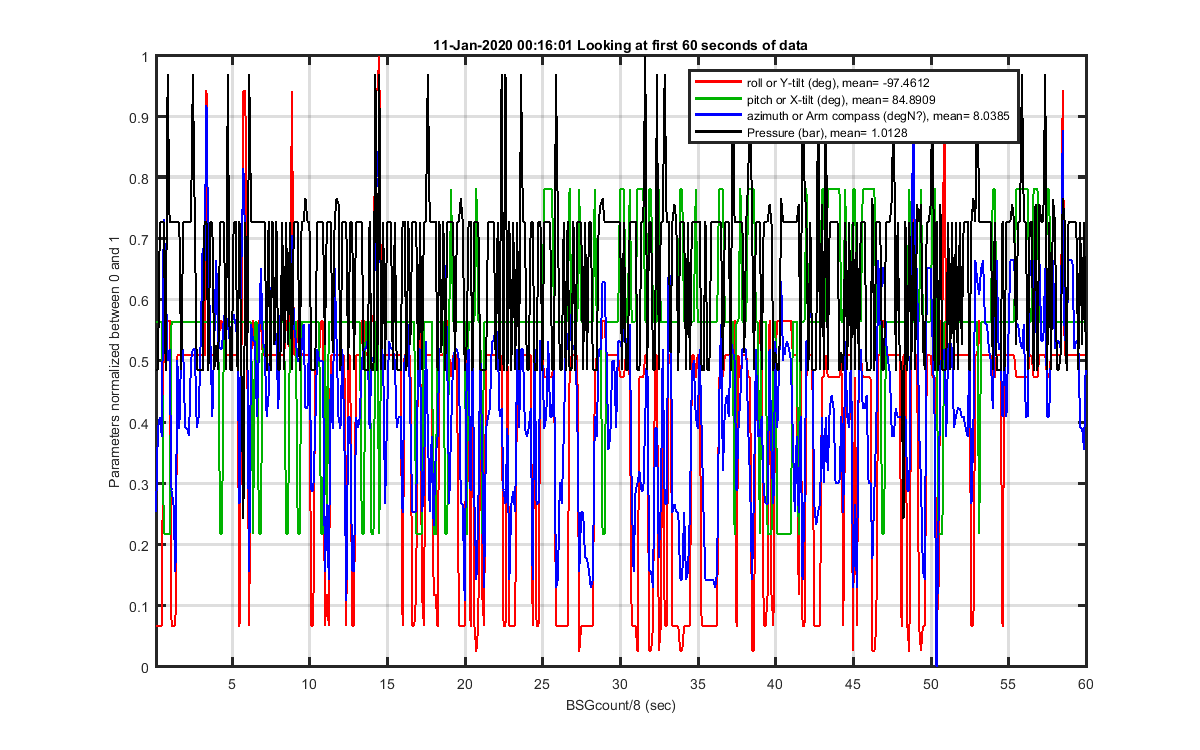Click y-axis tick label 0.6
Image resolution: width=1200 pixels, height=750 pixels.
[x=140, y=301]
